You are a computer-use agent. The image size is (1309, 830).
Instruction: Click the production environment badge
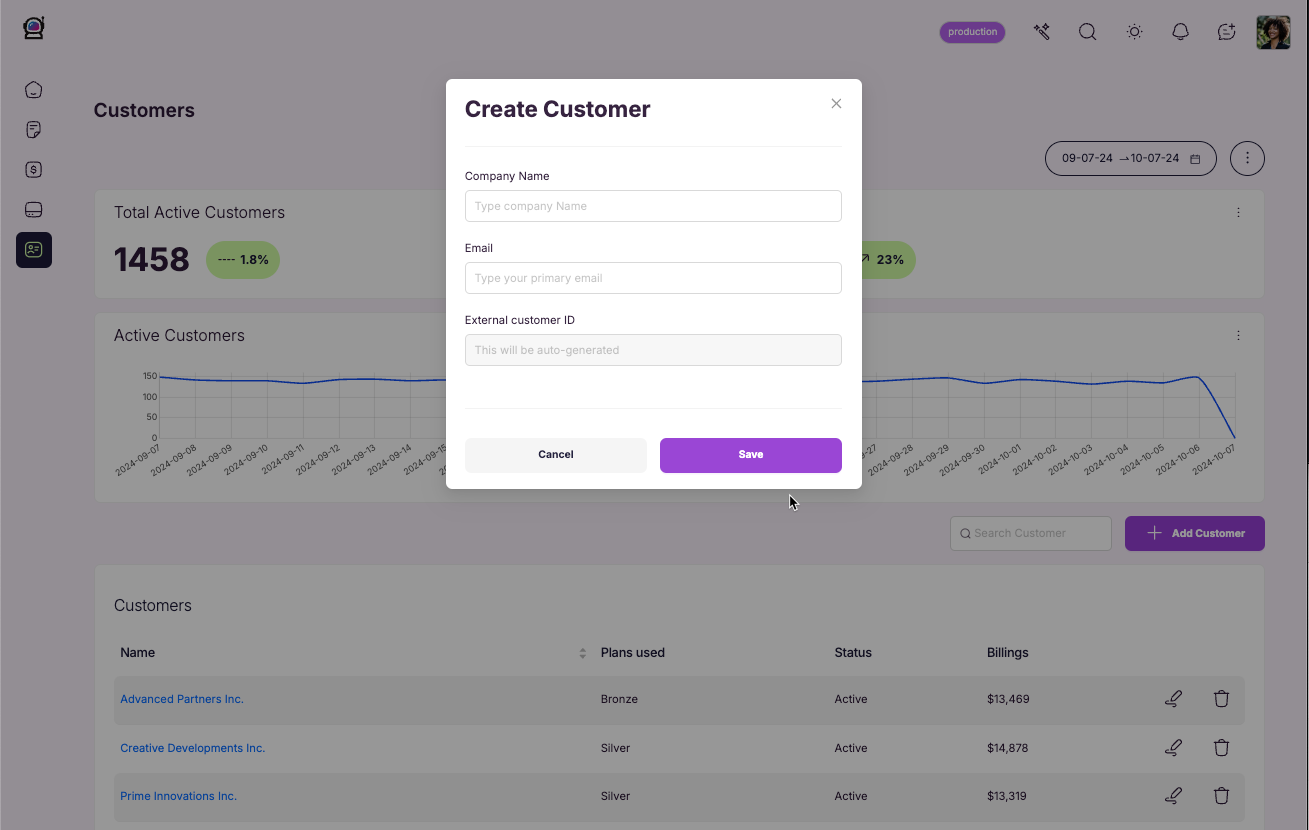[x=971, y=31]
